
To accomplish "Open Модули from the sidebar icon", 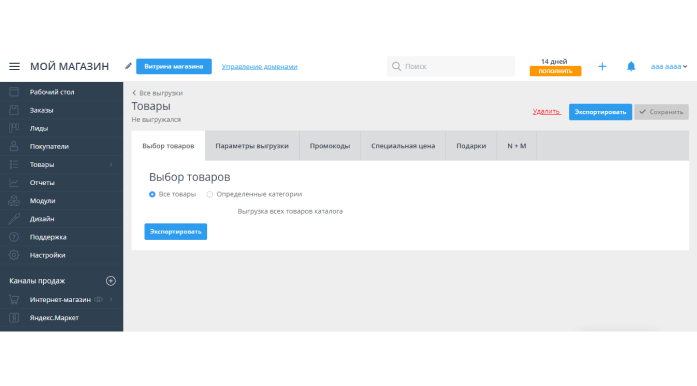I will [x=14, y=201].
